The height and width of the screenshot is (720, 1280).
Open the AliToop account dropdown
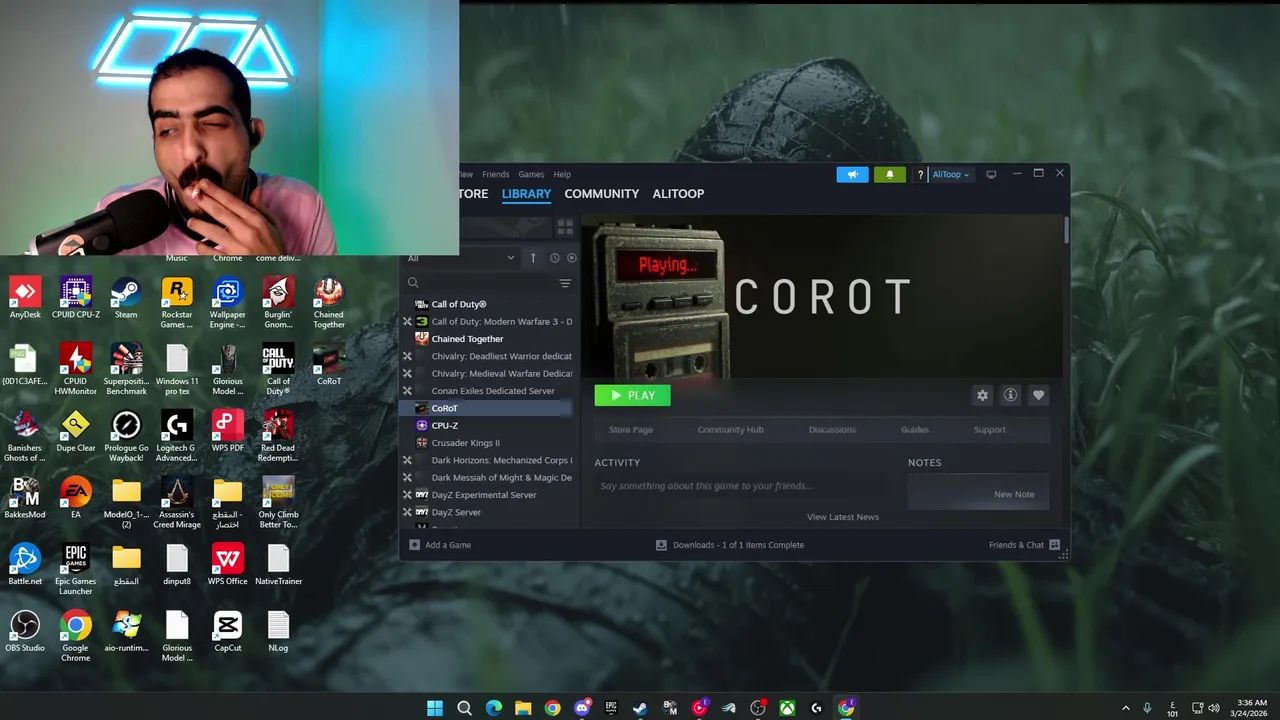click(950, 175)
